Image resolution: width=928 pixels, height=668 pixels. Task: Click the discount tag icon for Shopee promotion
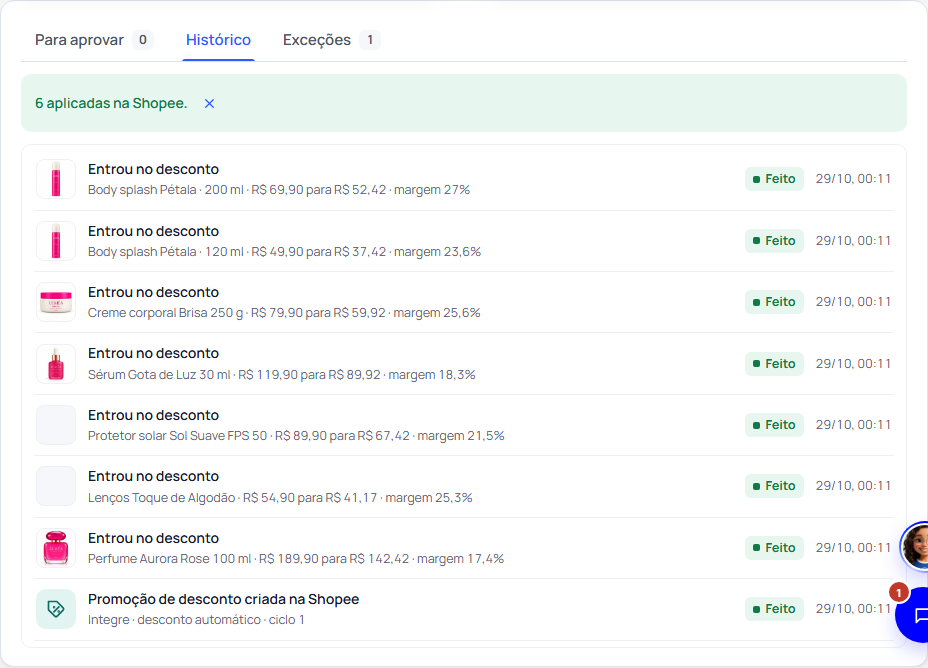point(56,609)
